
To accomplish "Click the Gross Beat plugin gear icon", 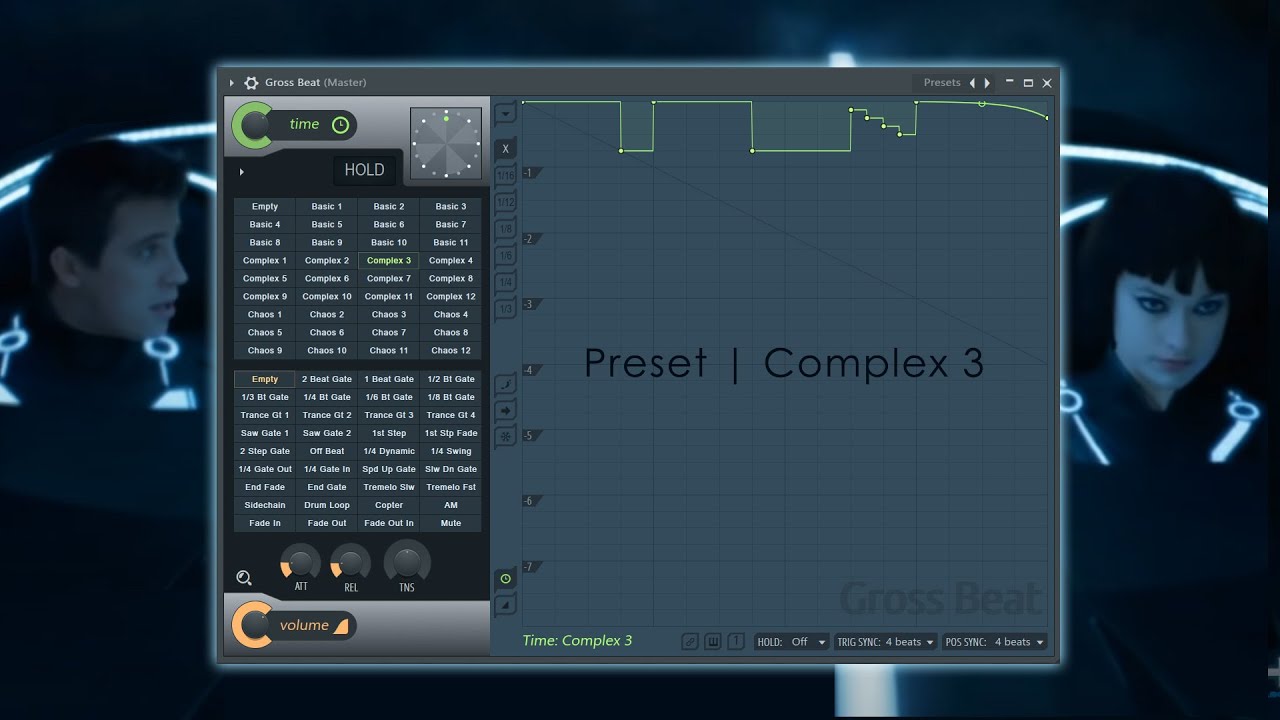I will [251, 83].
